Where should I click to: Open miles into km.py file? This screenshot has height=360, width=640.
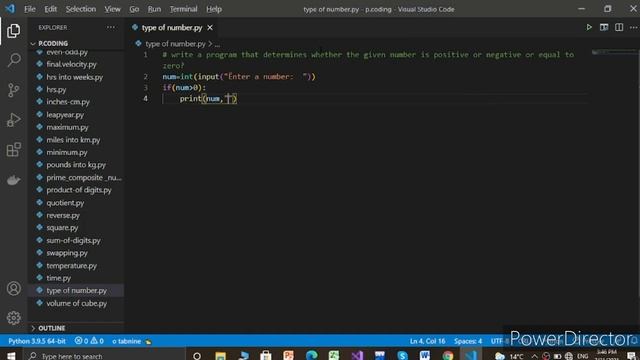(x=73, y=140)
